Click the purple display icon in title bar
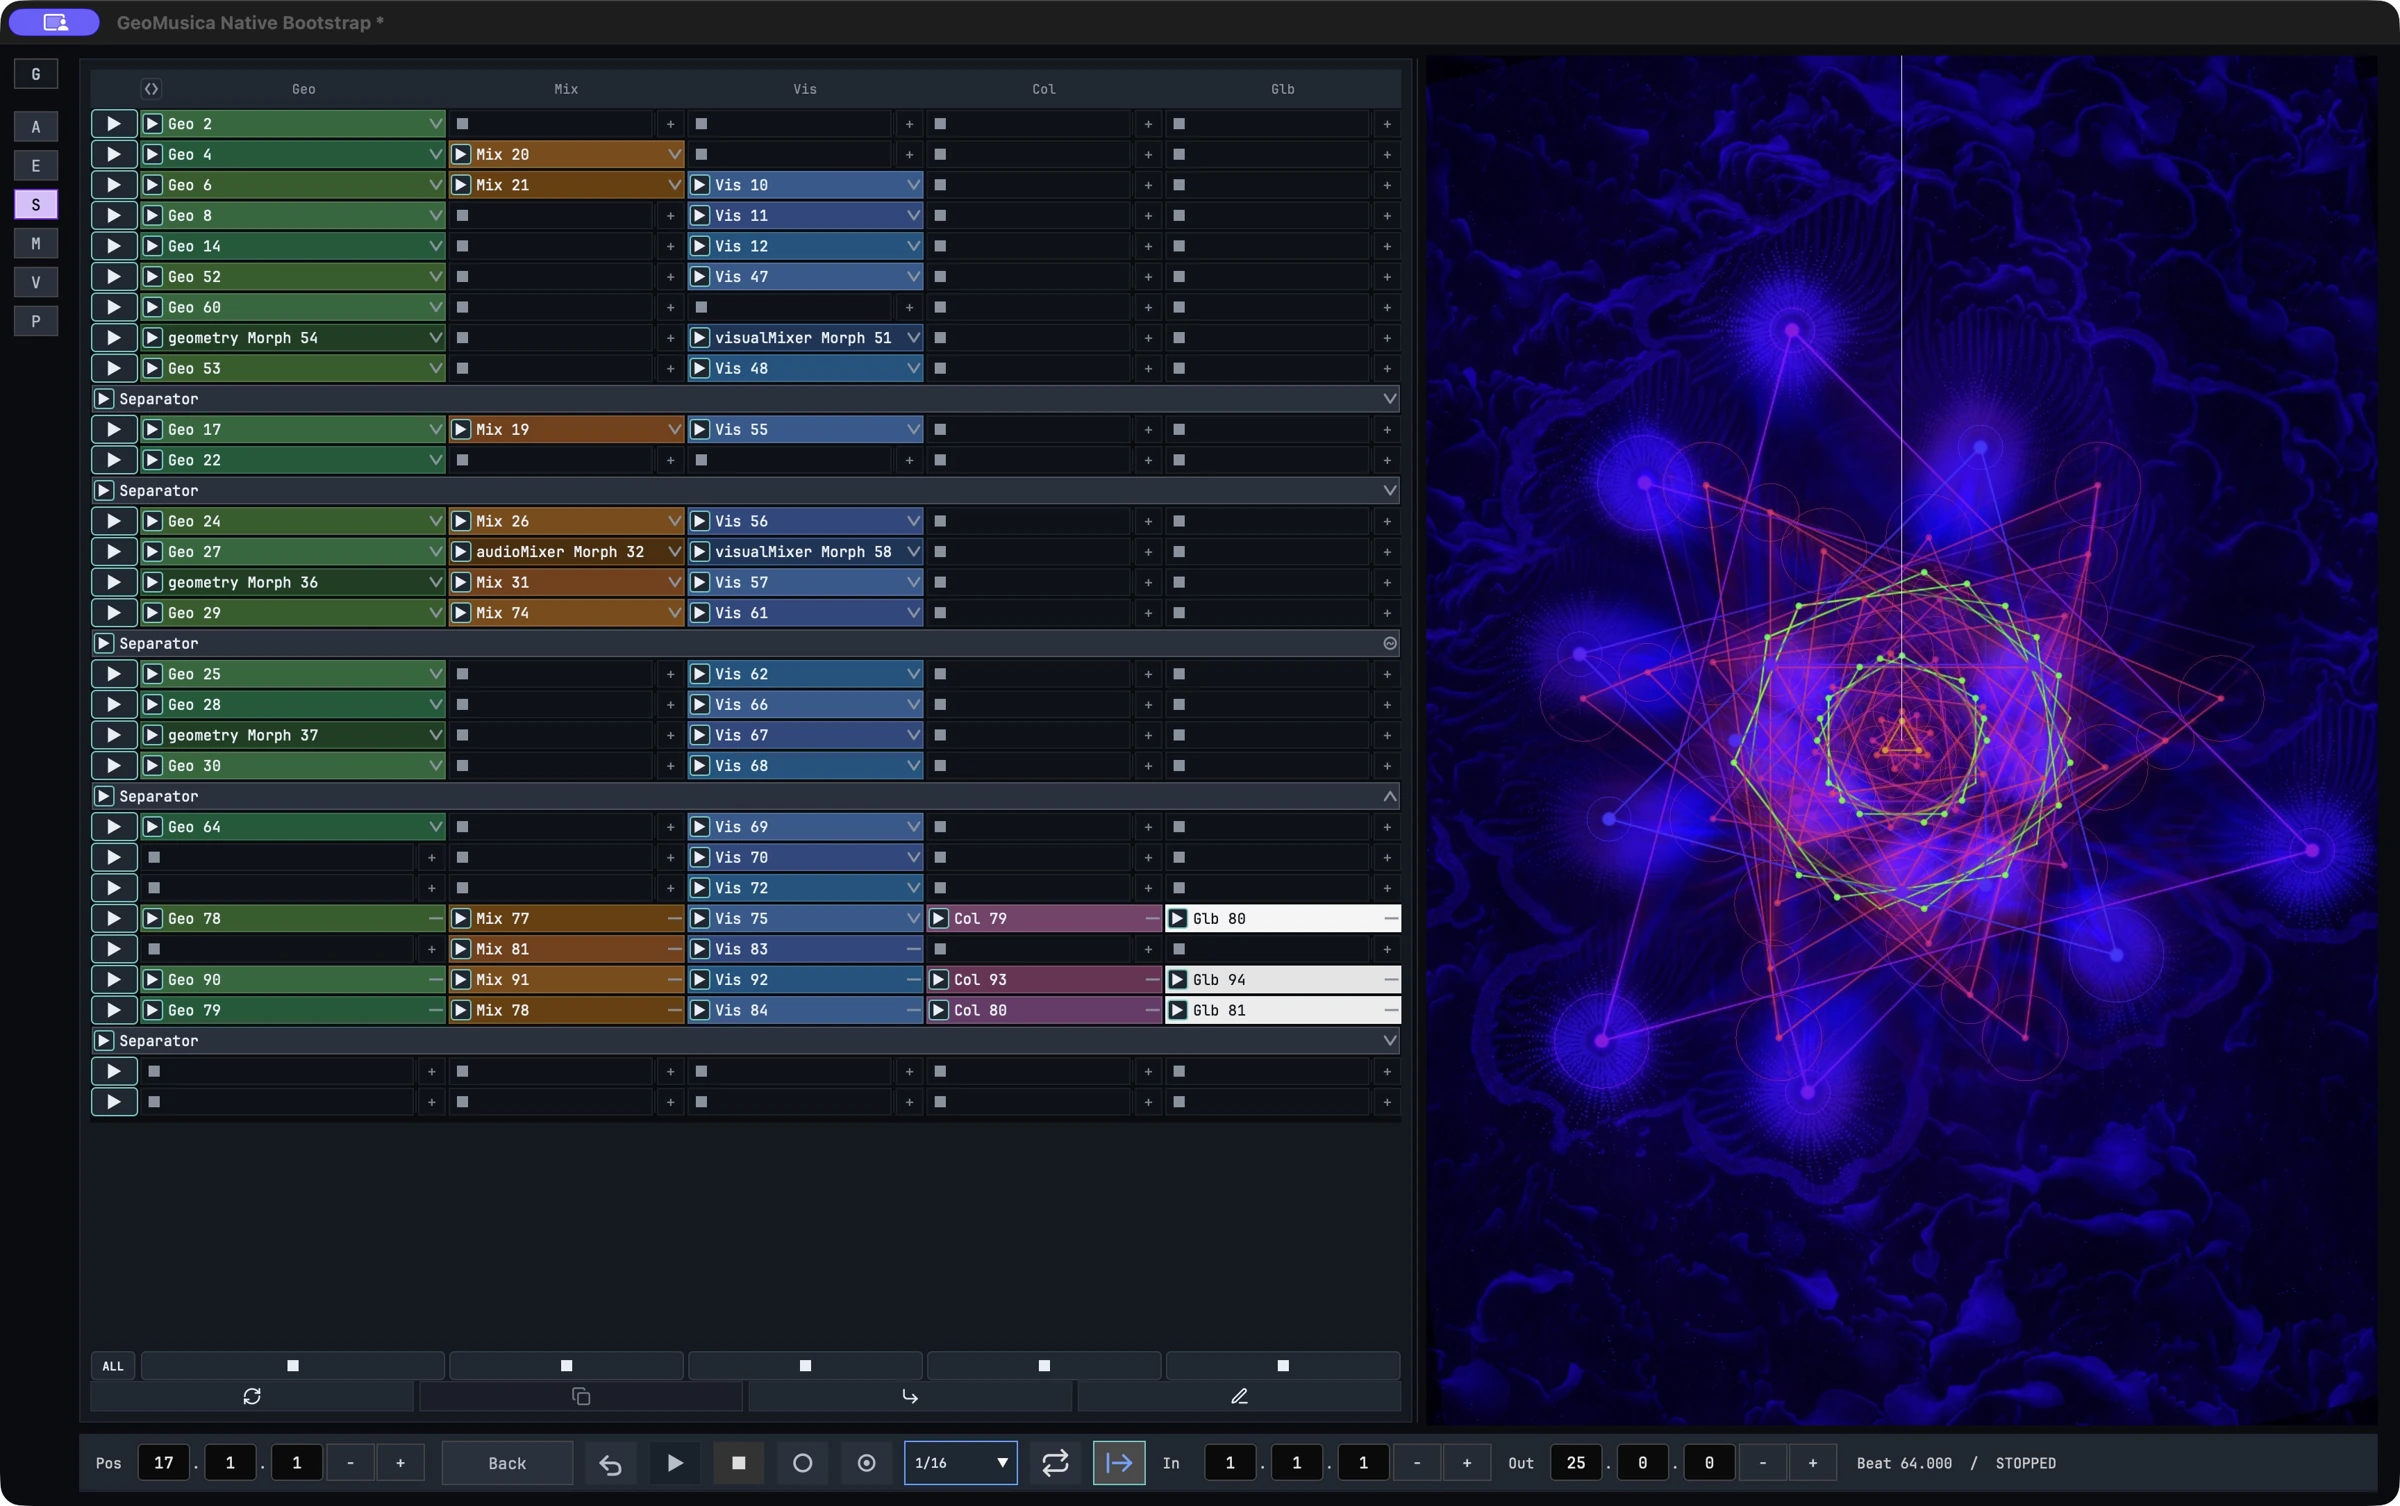This screenshot has width=2400, height=1506. [x=55, y=22]
